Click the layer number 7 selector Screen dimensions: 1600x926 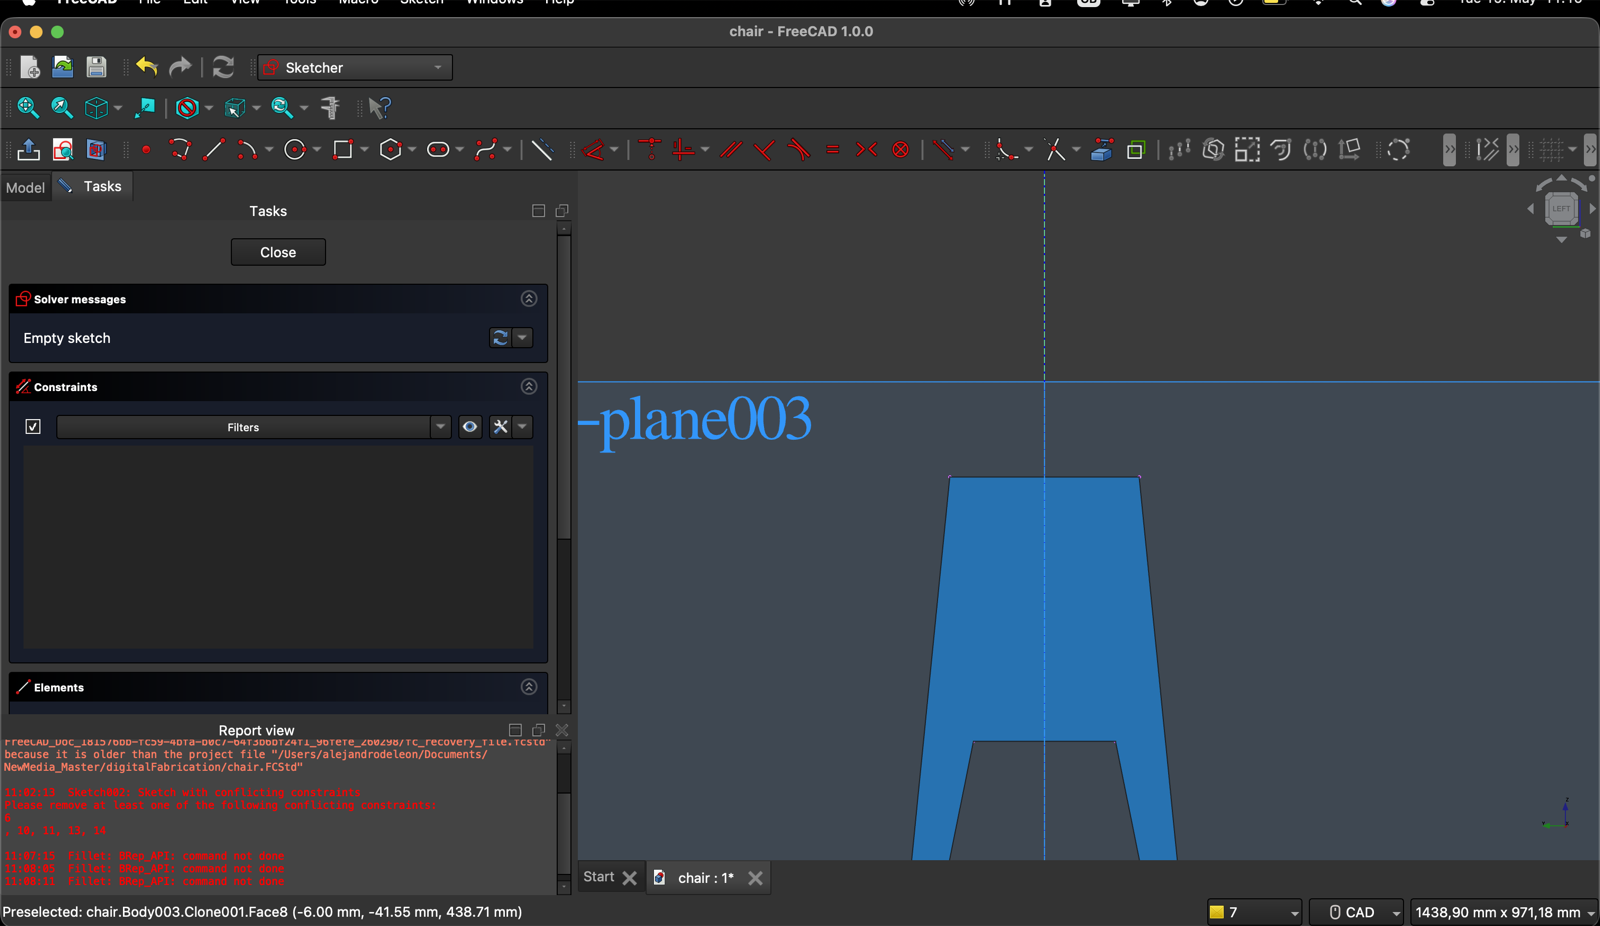pyautogui.click(x=1254, y=912)
